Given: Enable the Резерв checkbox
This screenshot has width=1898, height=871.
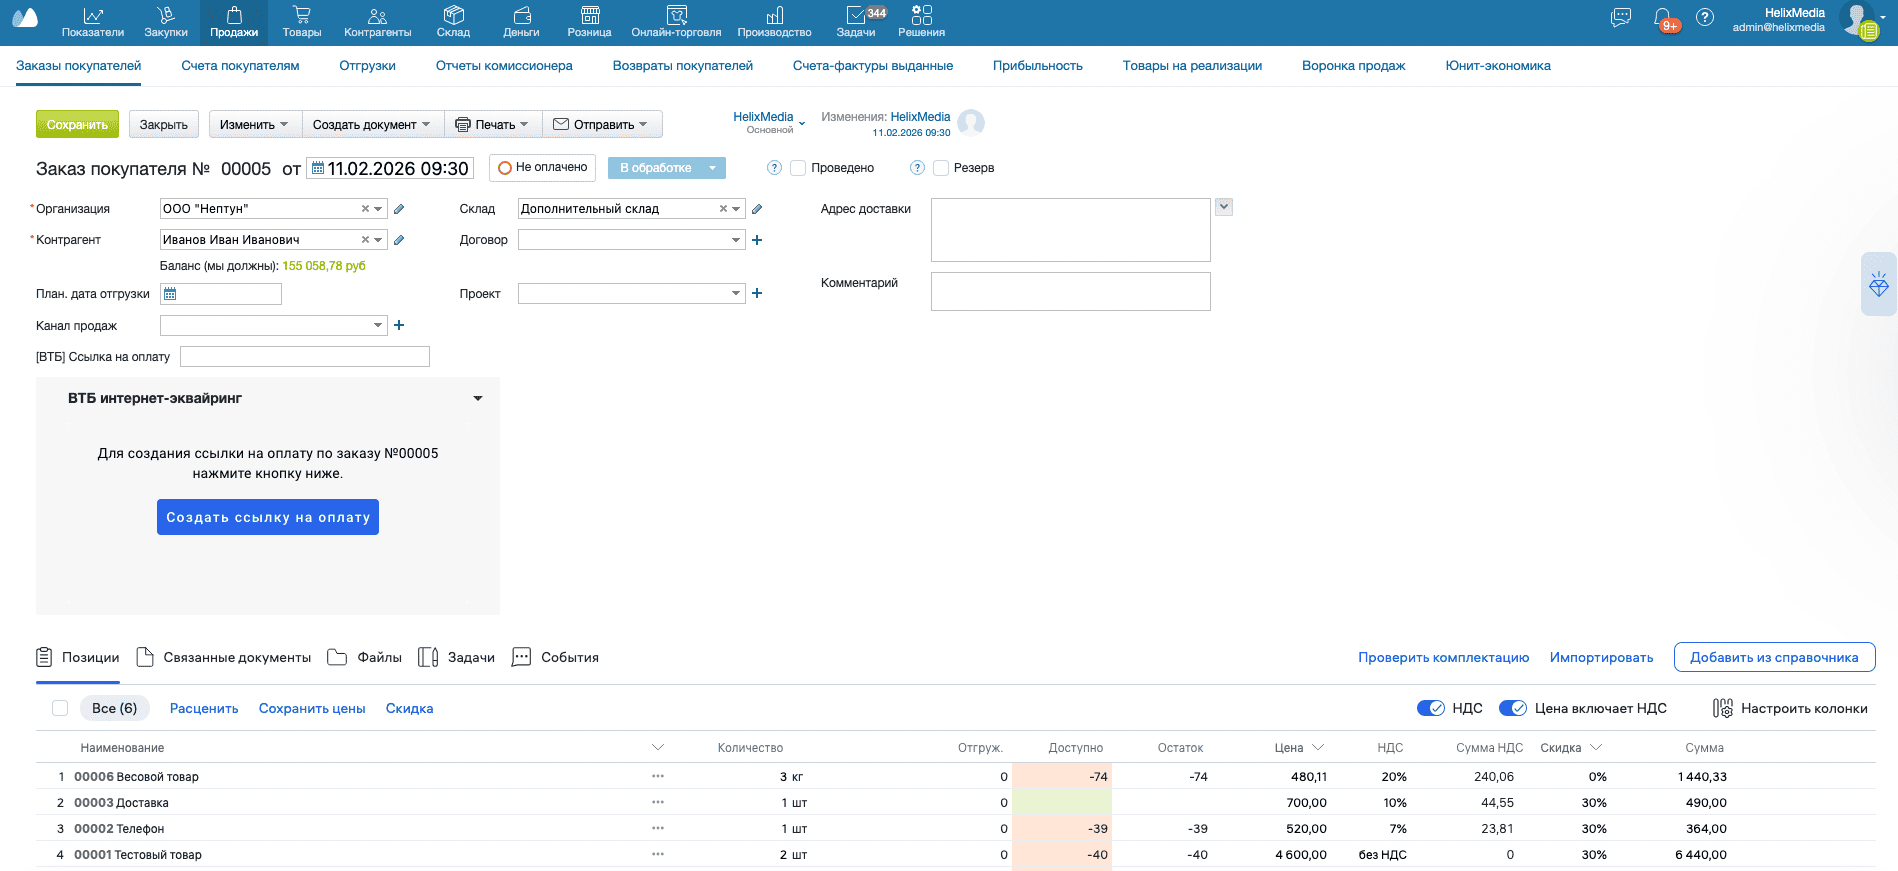Looking at the screenshot, I should tap(941, 168).
